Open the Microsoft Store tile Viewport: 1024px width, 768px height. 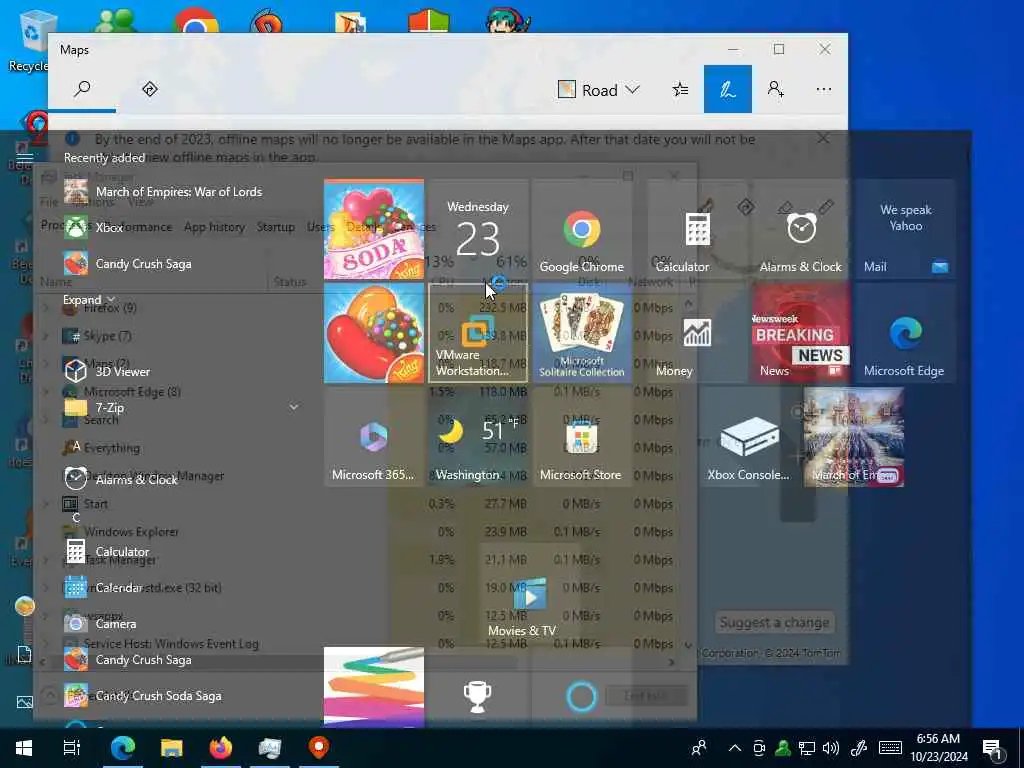click(x=581, y=437)
